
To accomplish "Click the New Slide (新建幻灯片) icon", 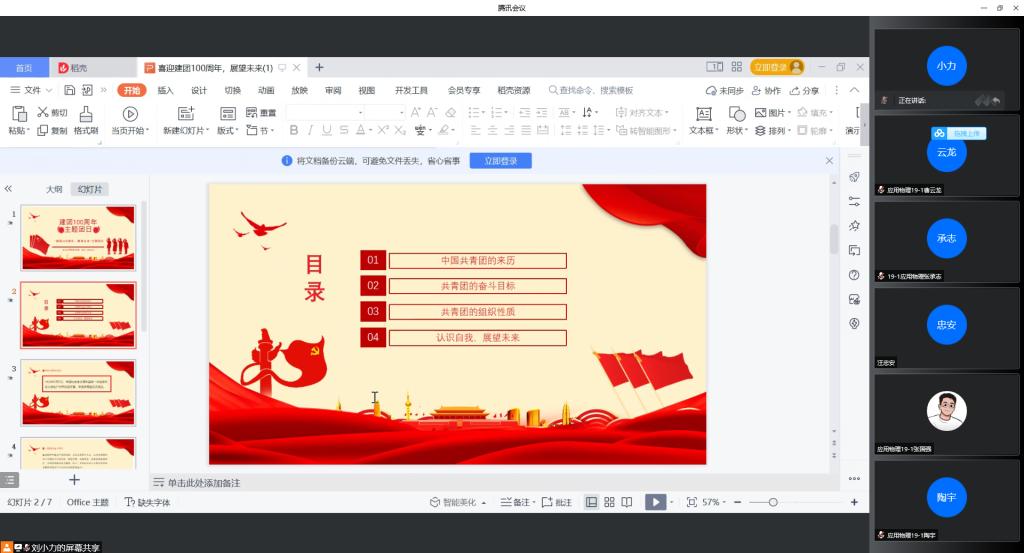I will (186, 114).
